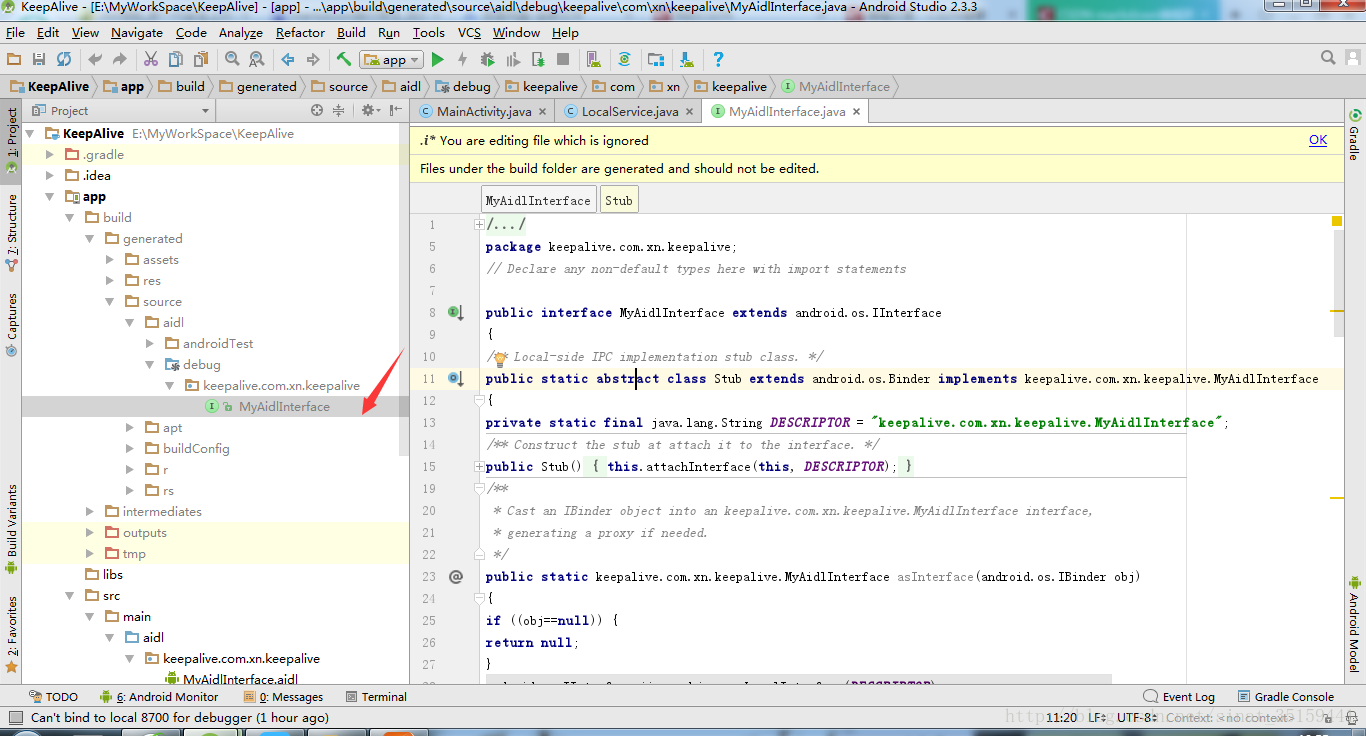The width and height of the screenshot is (1366, 736).
Task: Click the Collapse All icon in Project panel
Action: tap(337, 110)
